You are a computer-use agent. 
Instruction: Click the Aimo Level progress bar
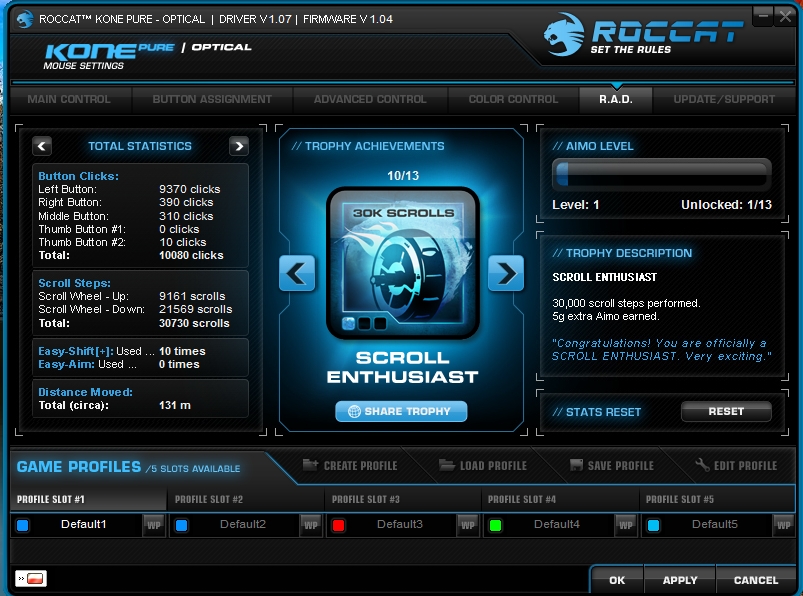coord(662,174)
